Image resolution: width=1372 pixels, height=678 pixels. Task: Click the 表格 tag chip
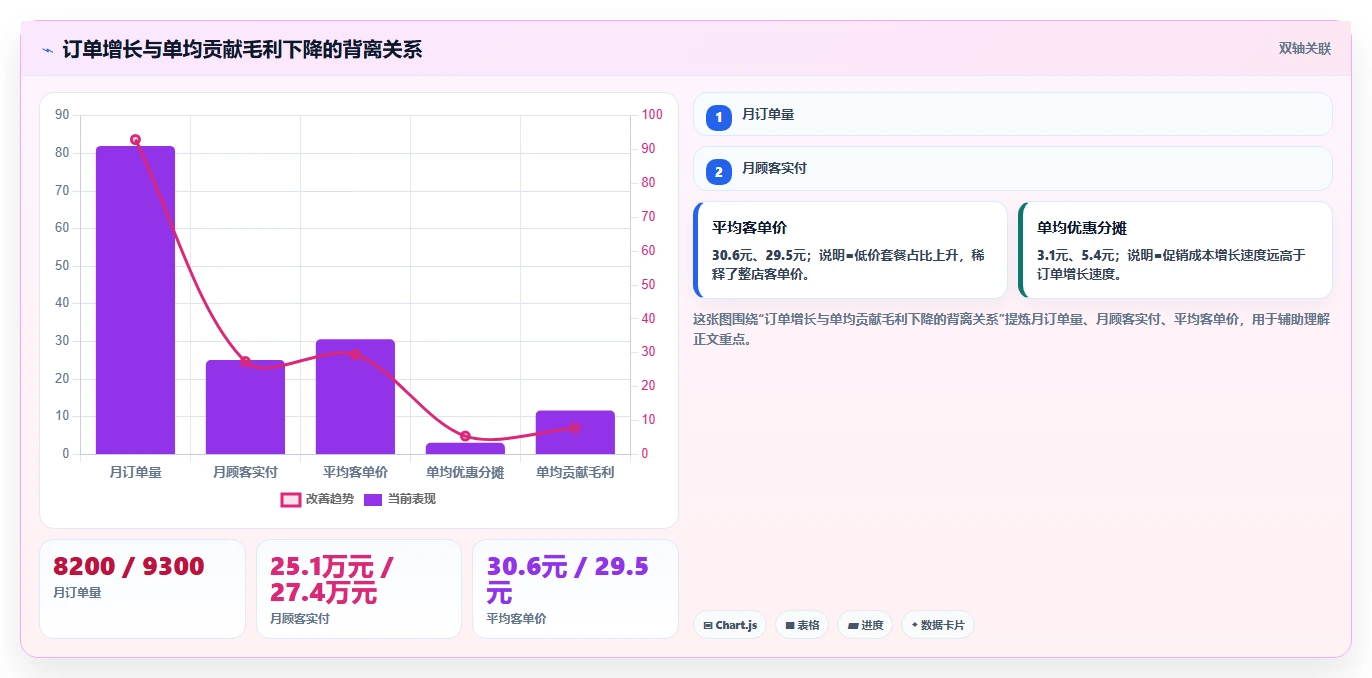click(802, 625)
